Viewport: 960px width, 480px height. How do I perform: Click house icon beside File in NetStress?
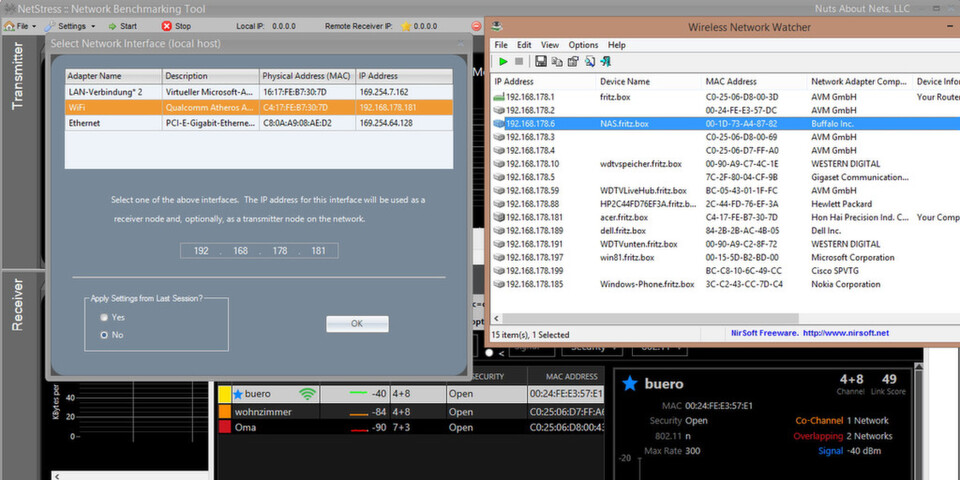pos(9,26)
